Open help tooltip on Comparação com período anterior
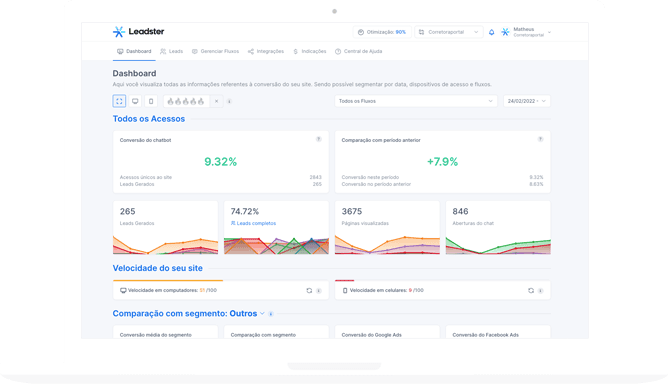The height and width of the screenshot is (384, 668). click(540, 139)
